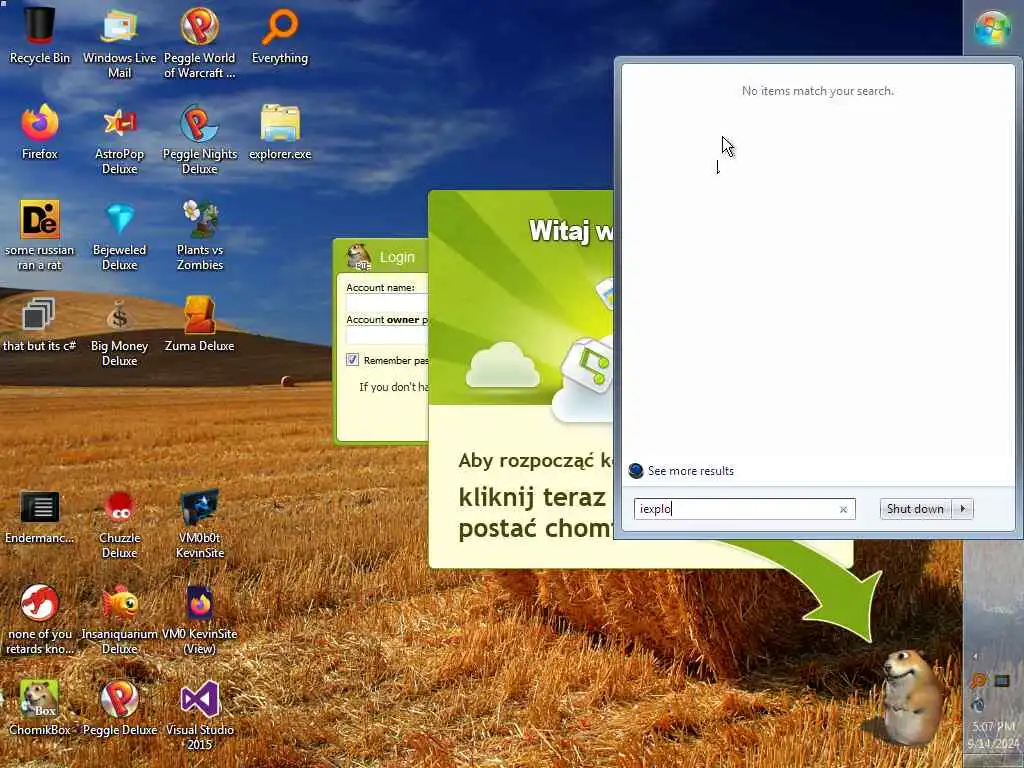This screenshot has width=1024, height=768.
Task: Select the AstroPop Deluxe desktop icon
Action: (x=120, y=139)
